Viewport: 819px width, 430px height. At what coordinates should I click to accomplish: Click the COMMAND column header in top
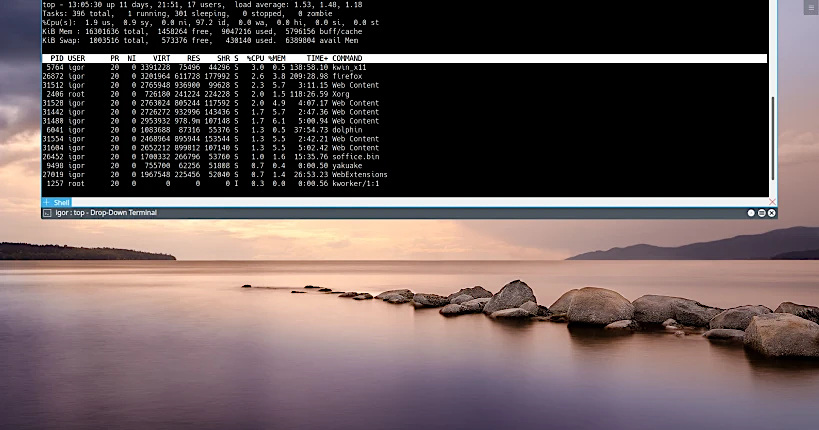347,58
